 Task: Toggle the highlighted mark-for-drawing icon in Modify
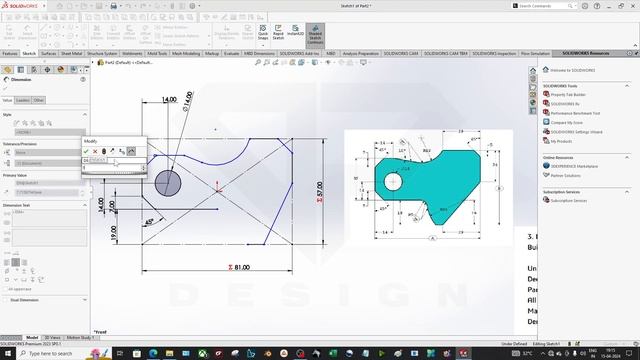[x=131, y=151]
